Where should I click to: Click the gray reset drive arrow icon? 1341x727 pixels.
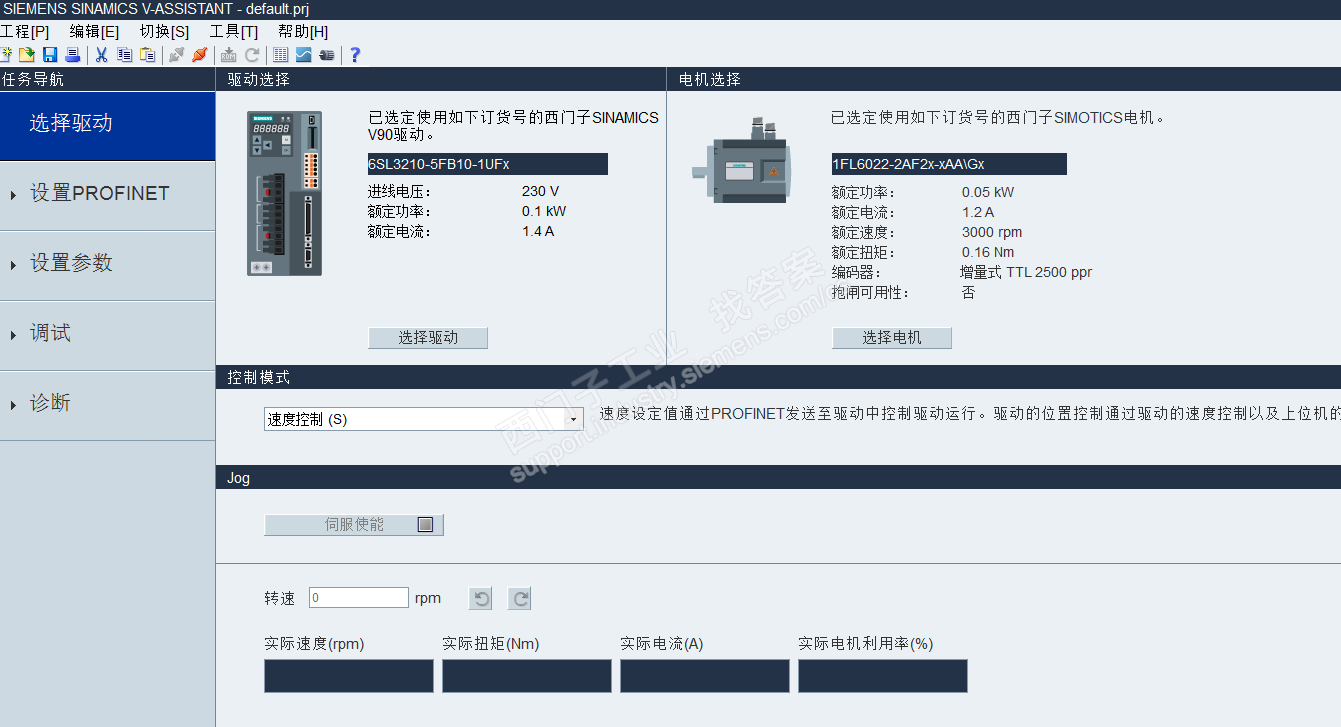tap(252, 55)
